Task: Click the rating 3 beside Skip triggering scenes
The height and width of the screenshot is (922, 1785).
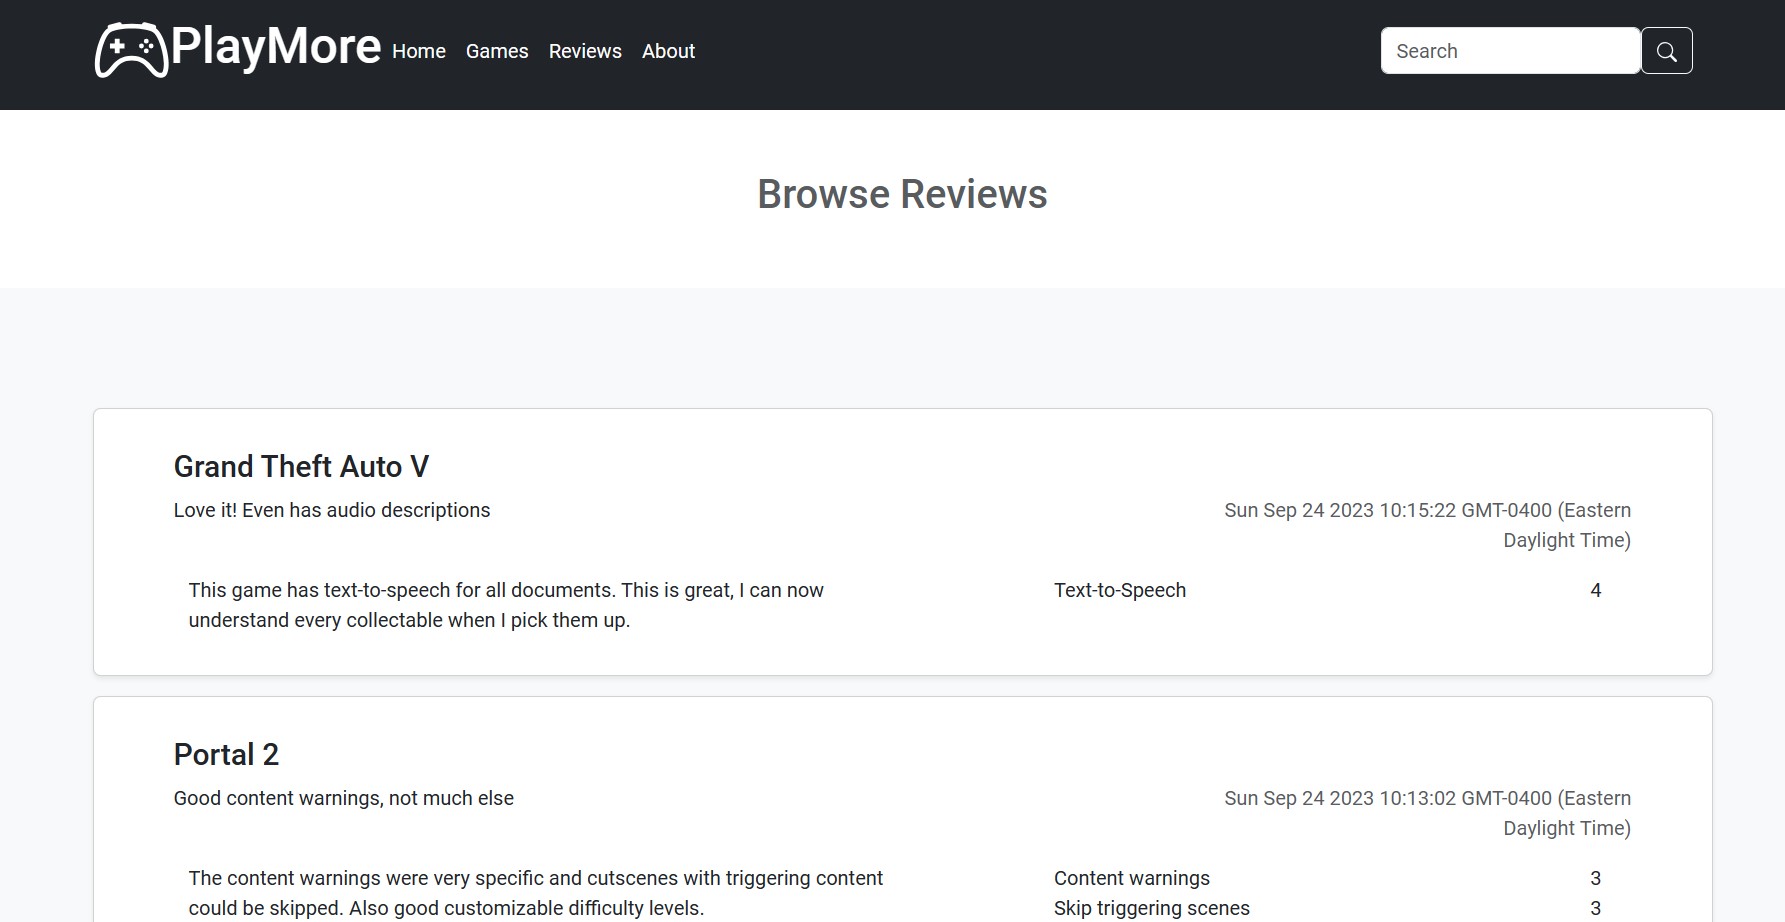Action: [1596, 908]
